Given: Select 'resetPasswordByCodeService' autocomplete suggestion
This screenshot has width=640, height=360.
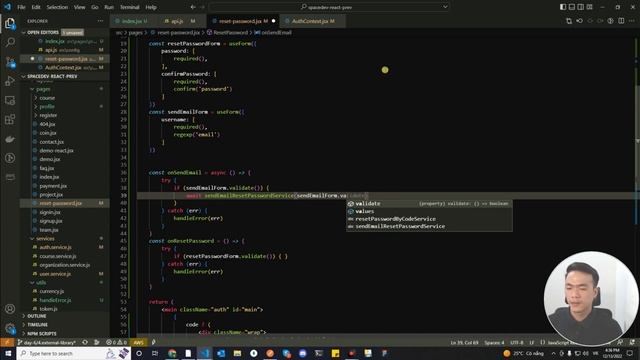Looking at the screenshot, I should (429, 219).
